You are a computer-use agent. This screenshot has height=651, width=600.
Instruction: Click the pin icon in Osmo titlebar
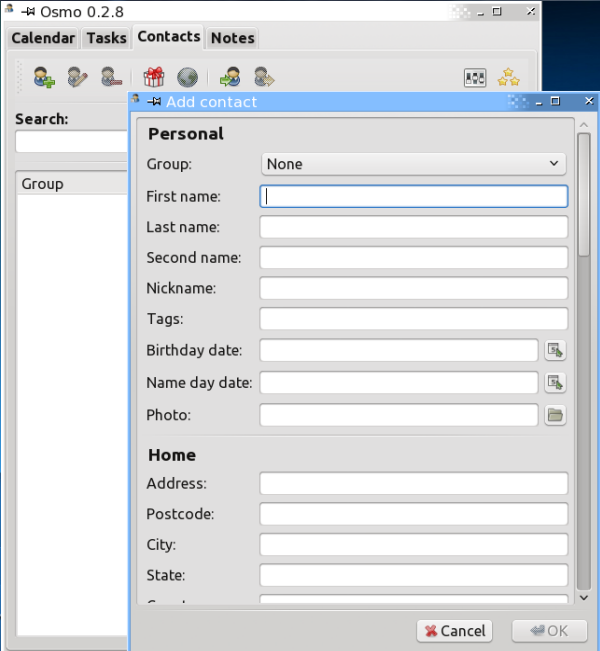tap(28, 12)
